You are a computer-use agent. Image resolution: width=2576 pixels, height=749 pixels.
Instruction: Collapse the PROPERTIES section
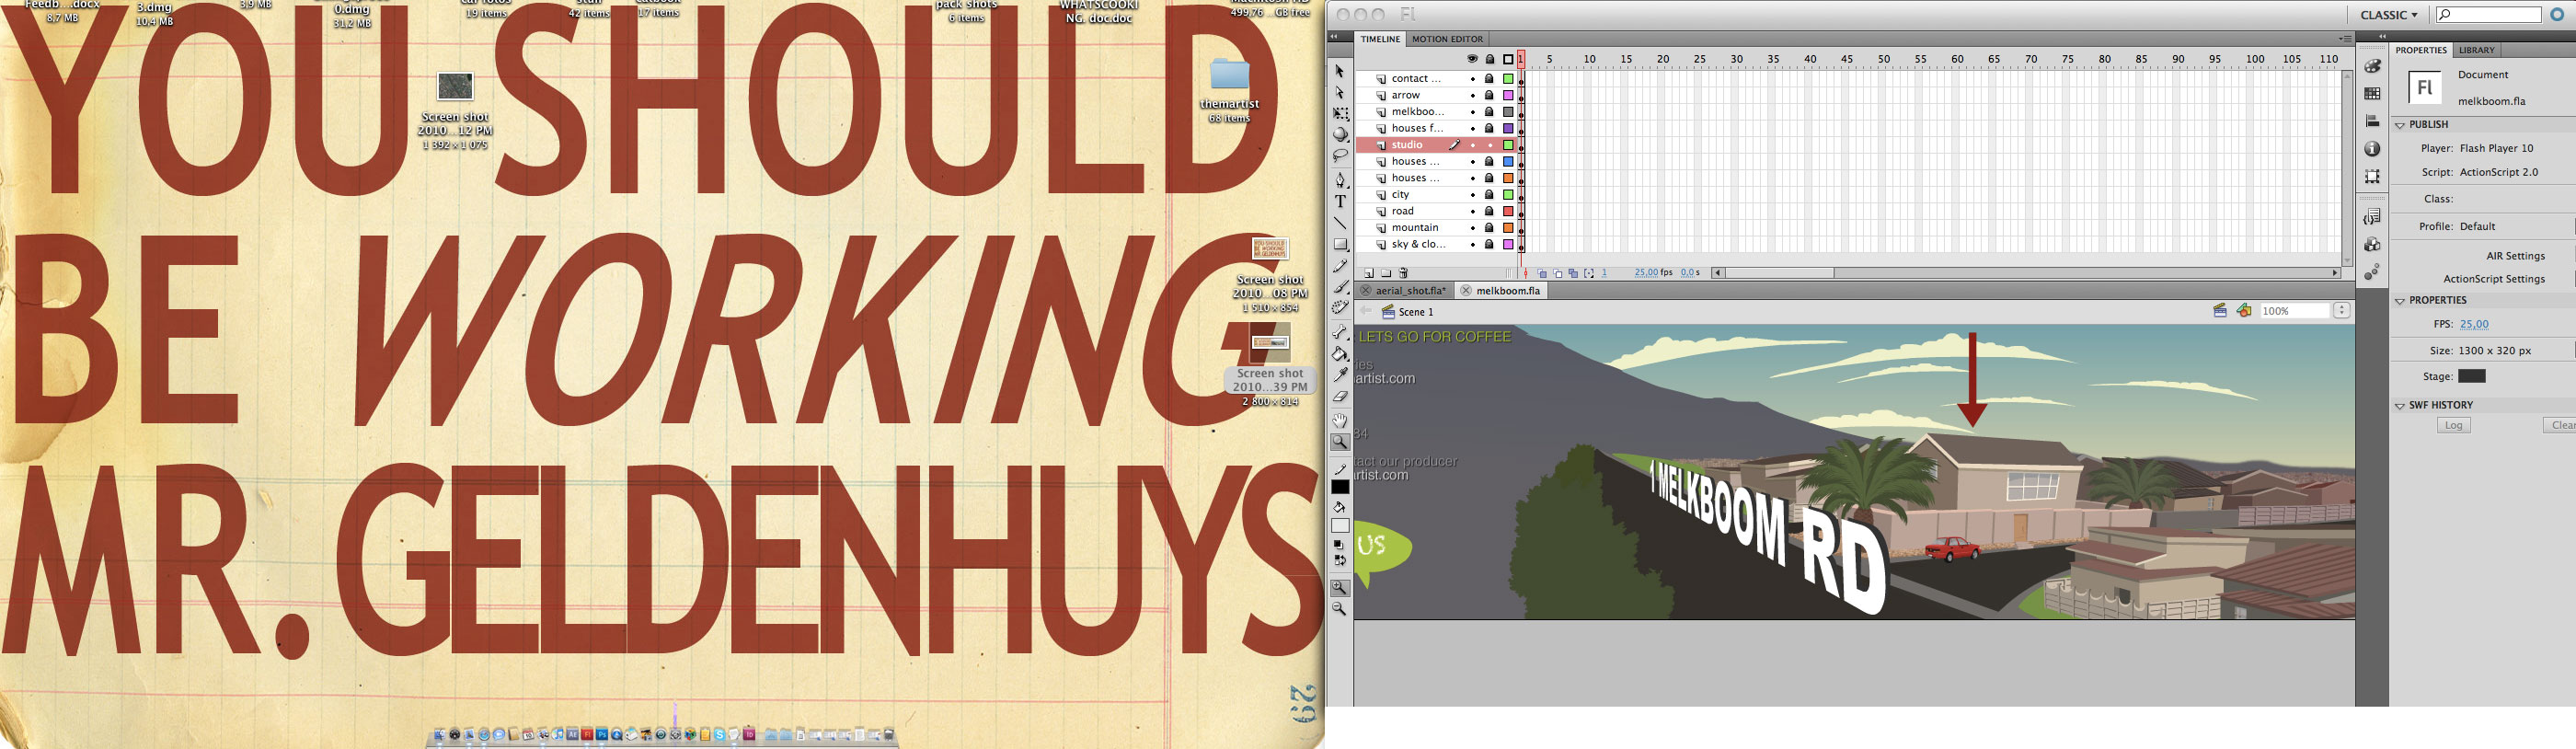coord(2400,301)
